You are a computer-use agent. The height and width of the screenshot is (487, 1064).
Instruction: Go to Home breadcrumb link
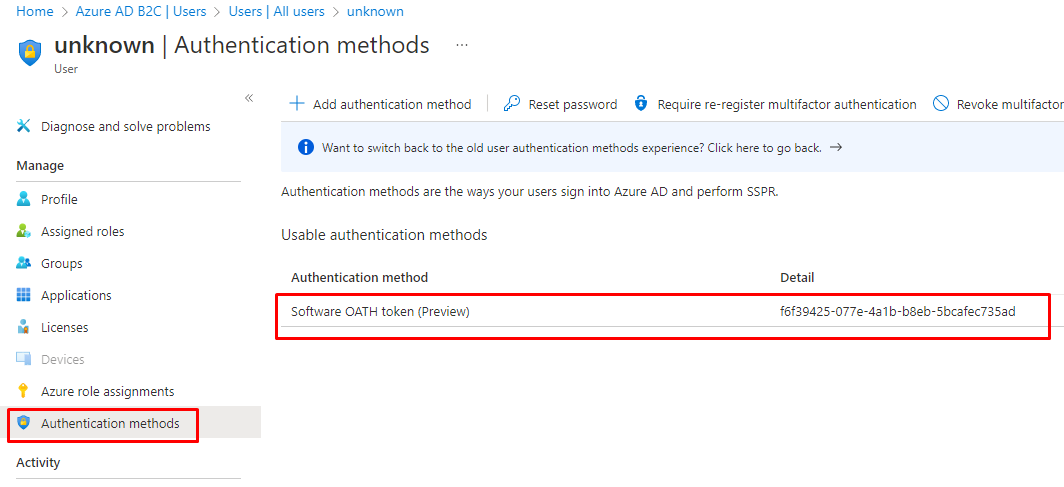35,11
